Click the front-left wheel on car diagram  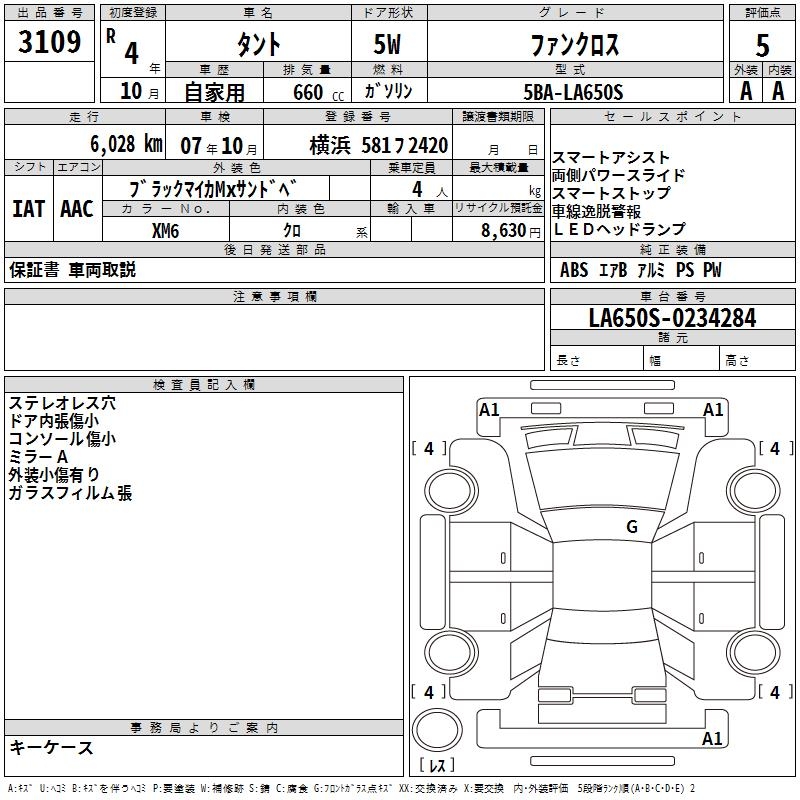(x=451, y=491)
